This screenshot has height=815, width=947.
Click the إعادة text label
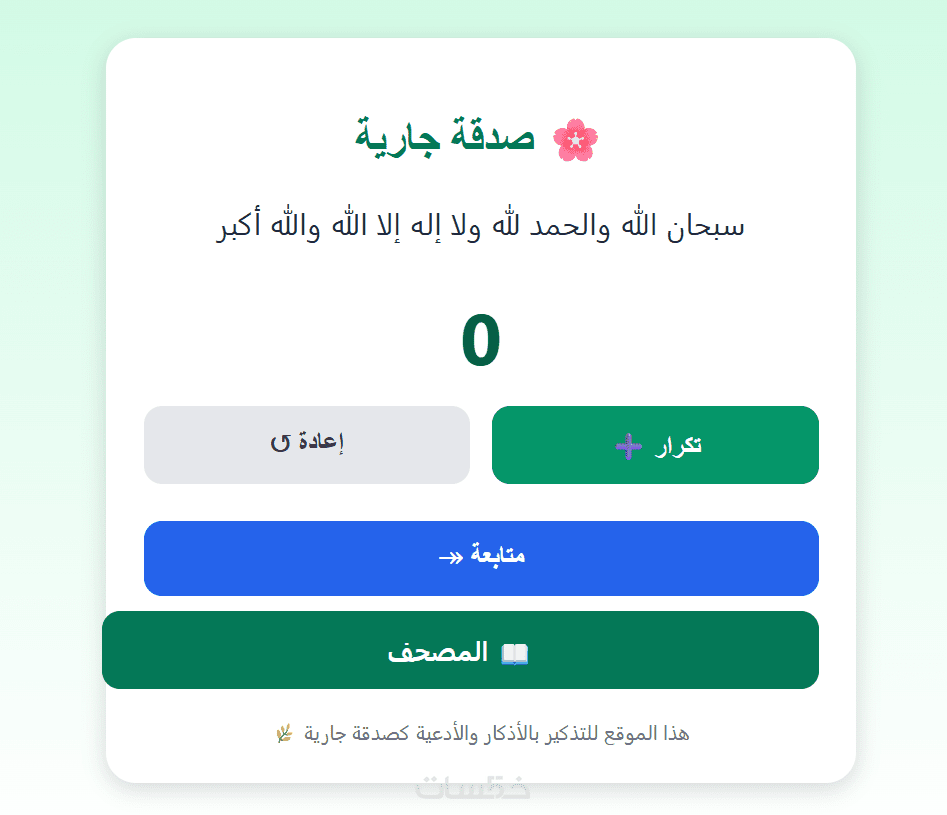pos(321,443)
